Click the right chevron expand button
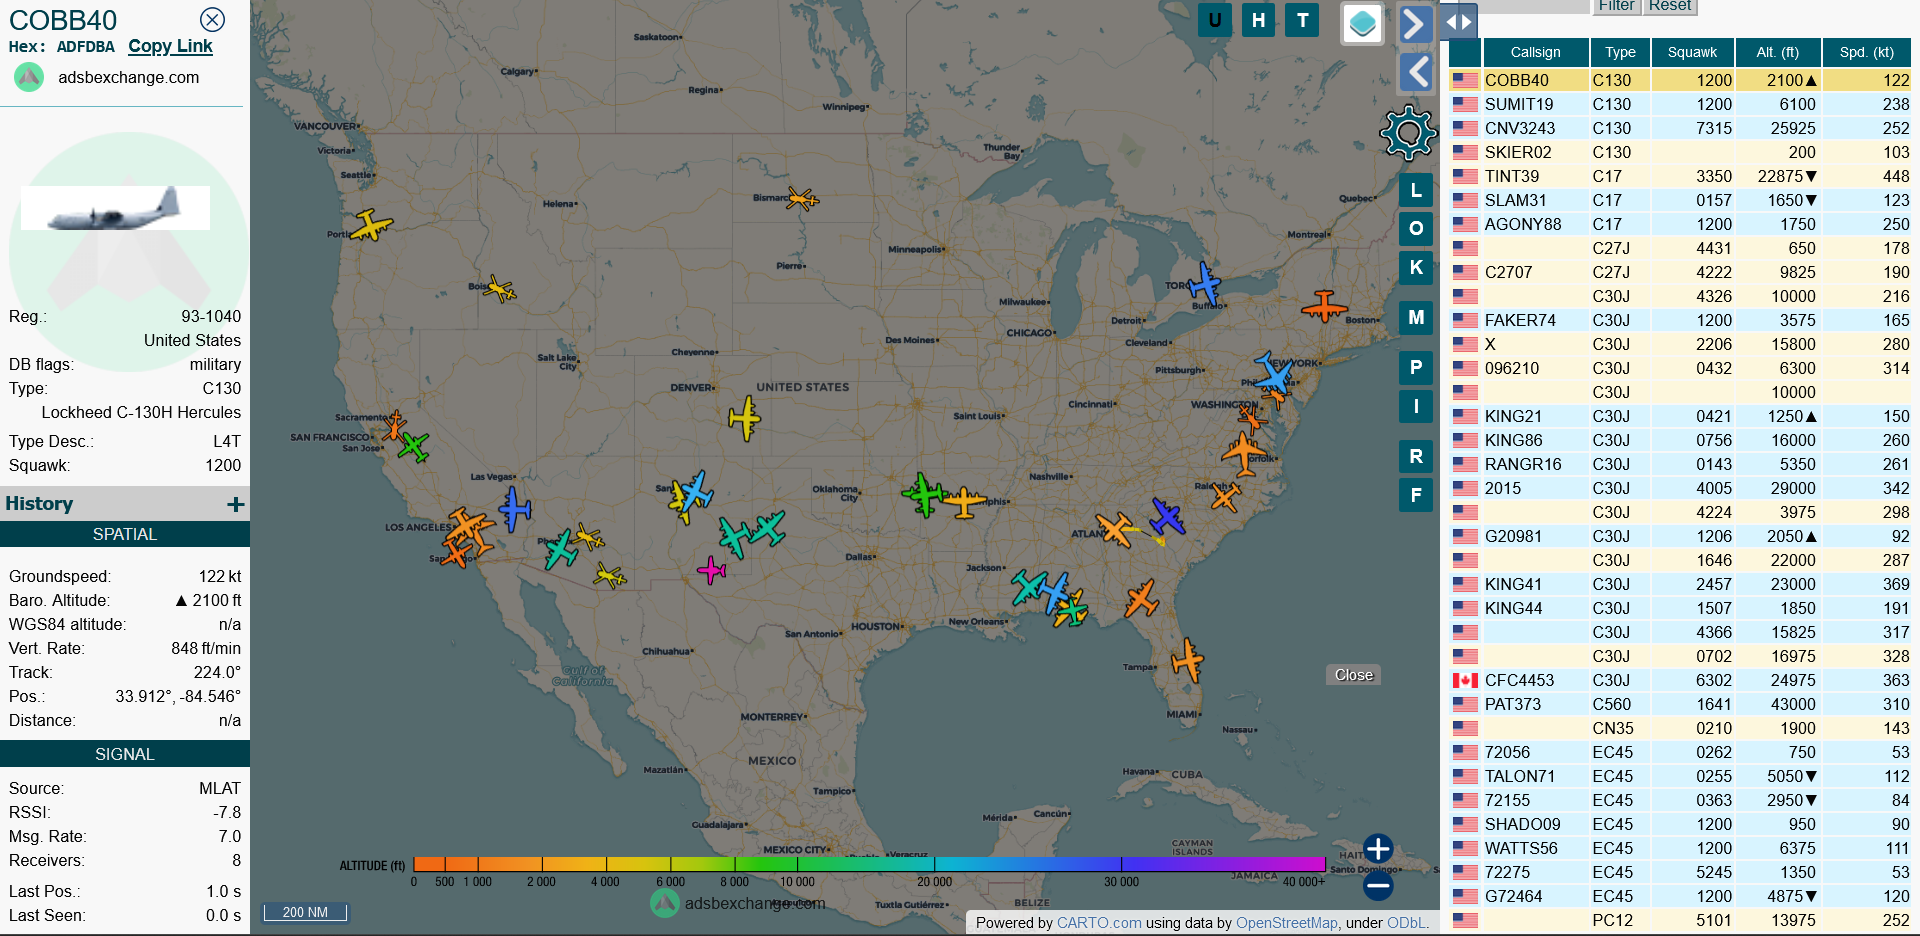This screenshot has width=1920, height=936. tap(1415, 23)
